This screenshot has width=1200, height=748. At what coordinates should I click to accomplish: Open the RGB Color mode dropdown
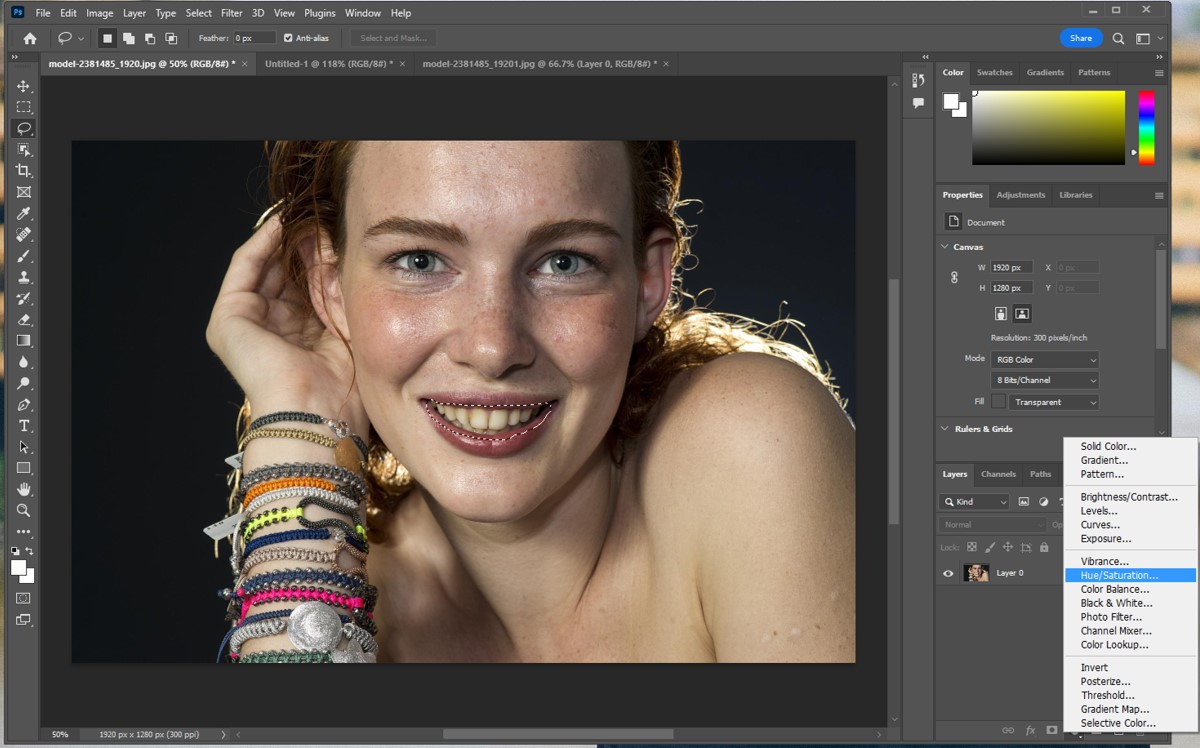click(1044, 360)
